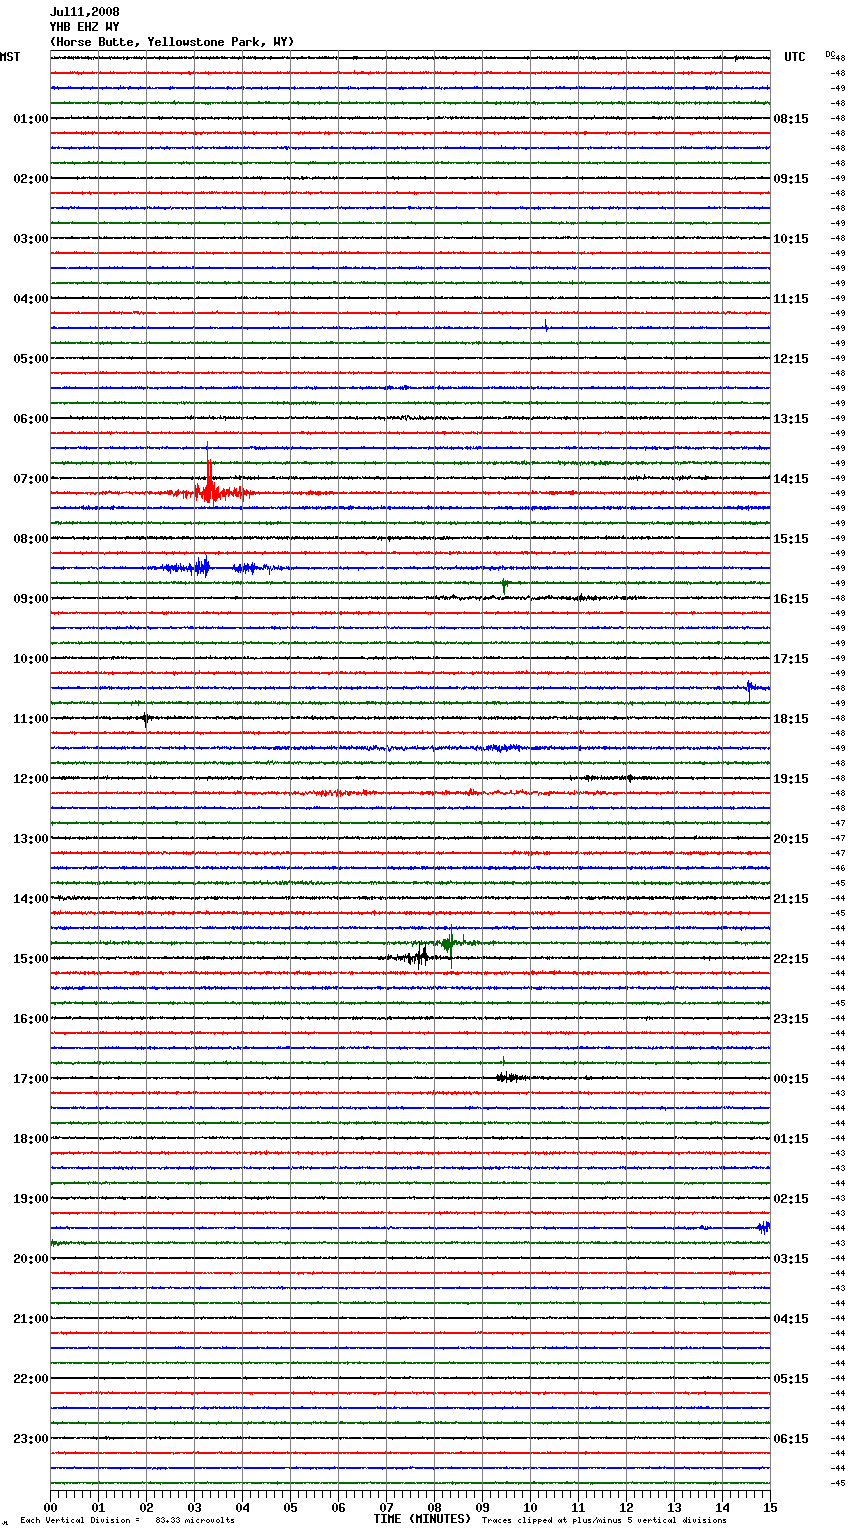Click the black spike on the 11:00 trace
Screen dimensions: 850x1534
(x=146, y=718)
